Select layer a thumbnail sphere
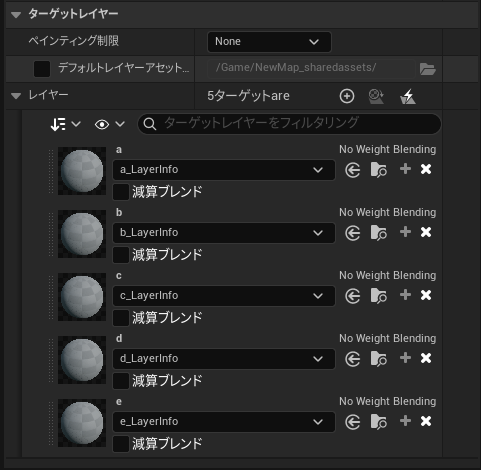 [x=82, y=171]
